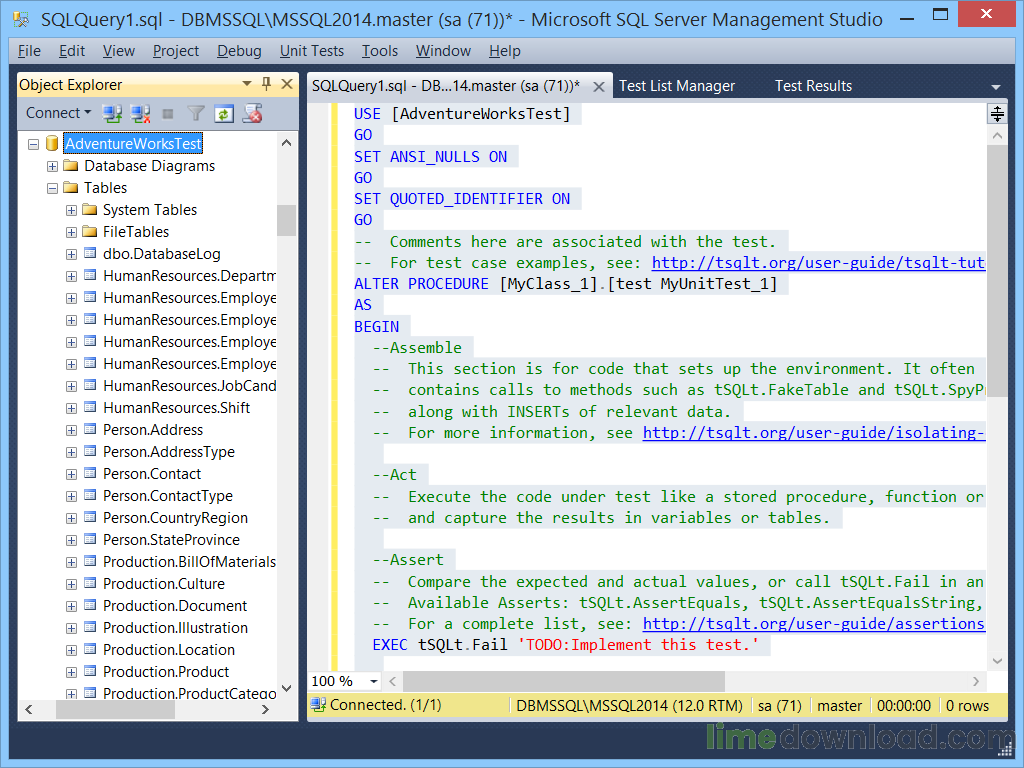Screen dimensions: 1024x768
Task: Expand the FileTables node
Action: [71, 232]
